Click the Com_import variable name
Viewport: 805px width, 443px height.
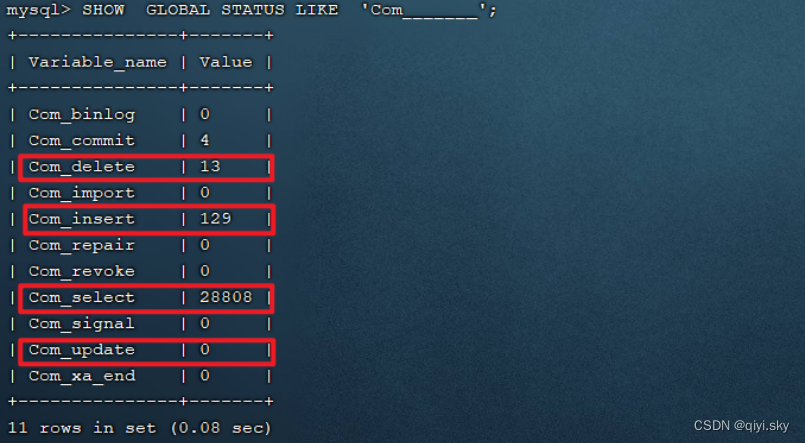[x=82, y=193]
